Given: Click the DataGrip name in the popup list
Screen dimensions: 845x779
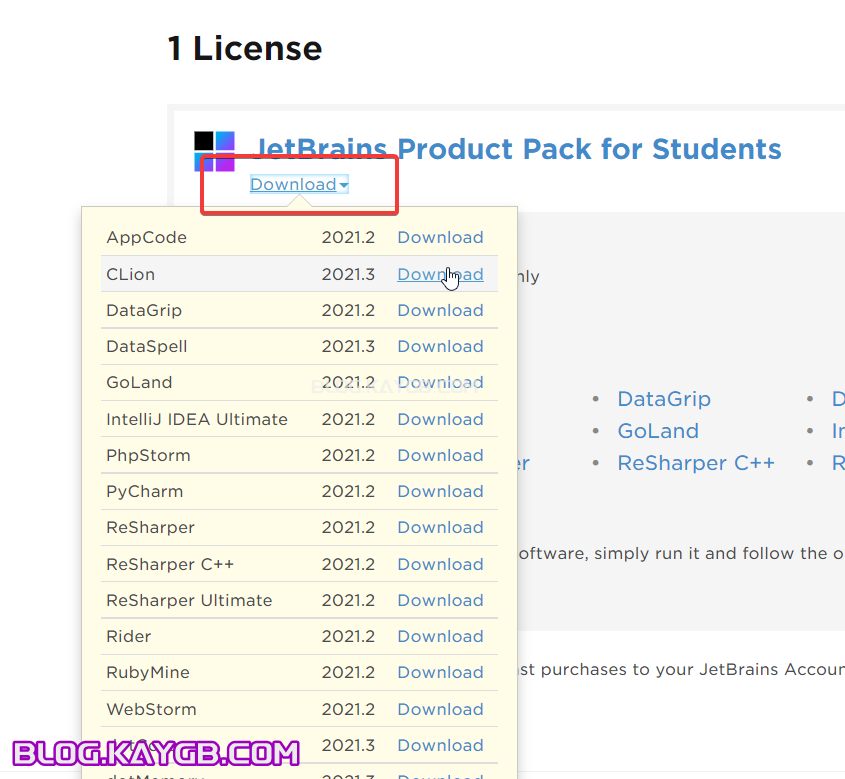Looking at the screenshot, I should point(144,311).
